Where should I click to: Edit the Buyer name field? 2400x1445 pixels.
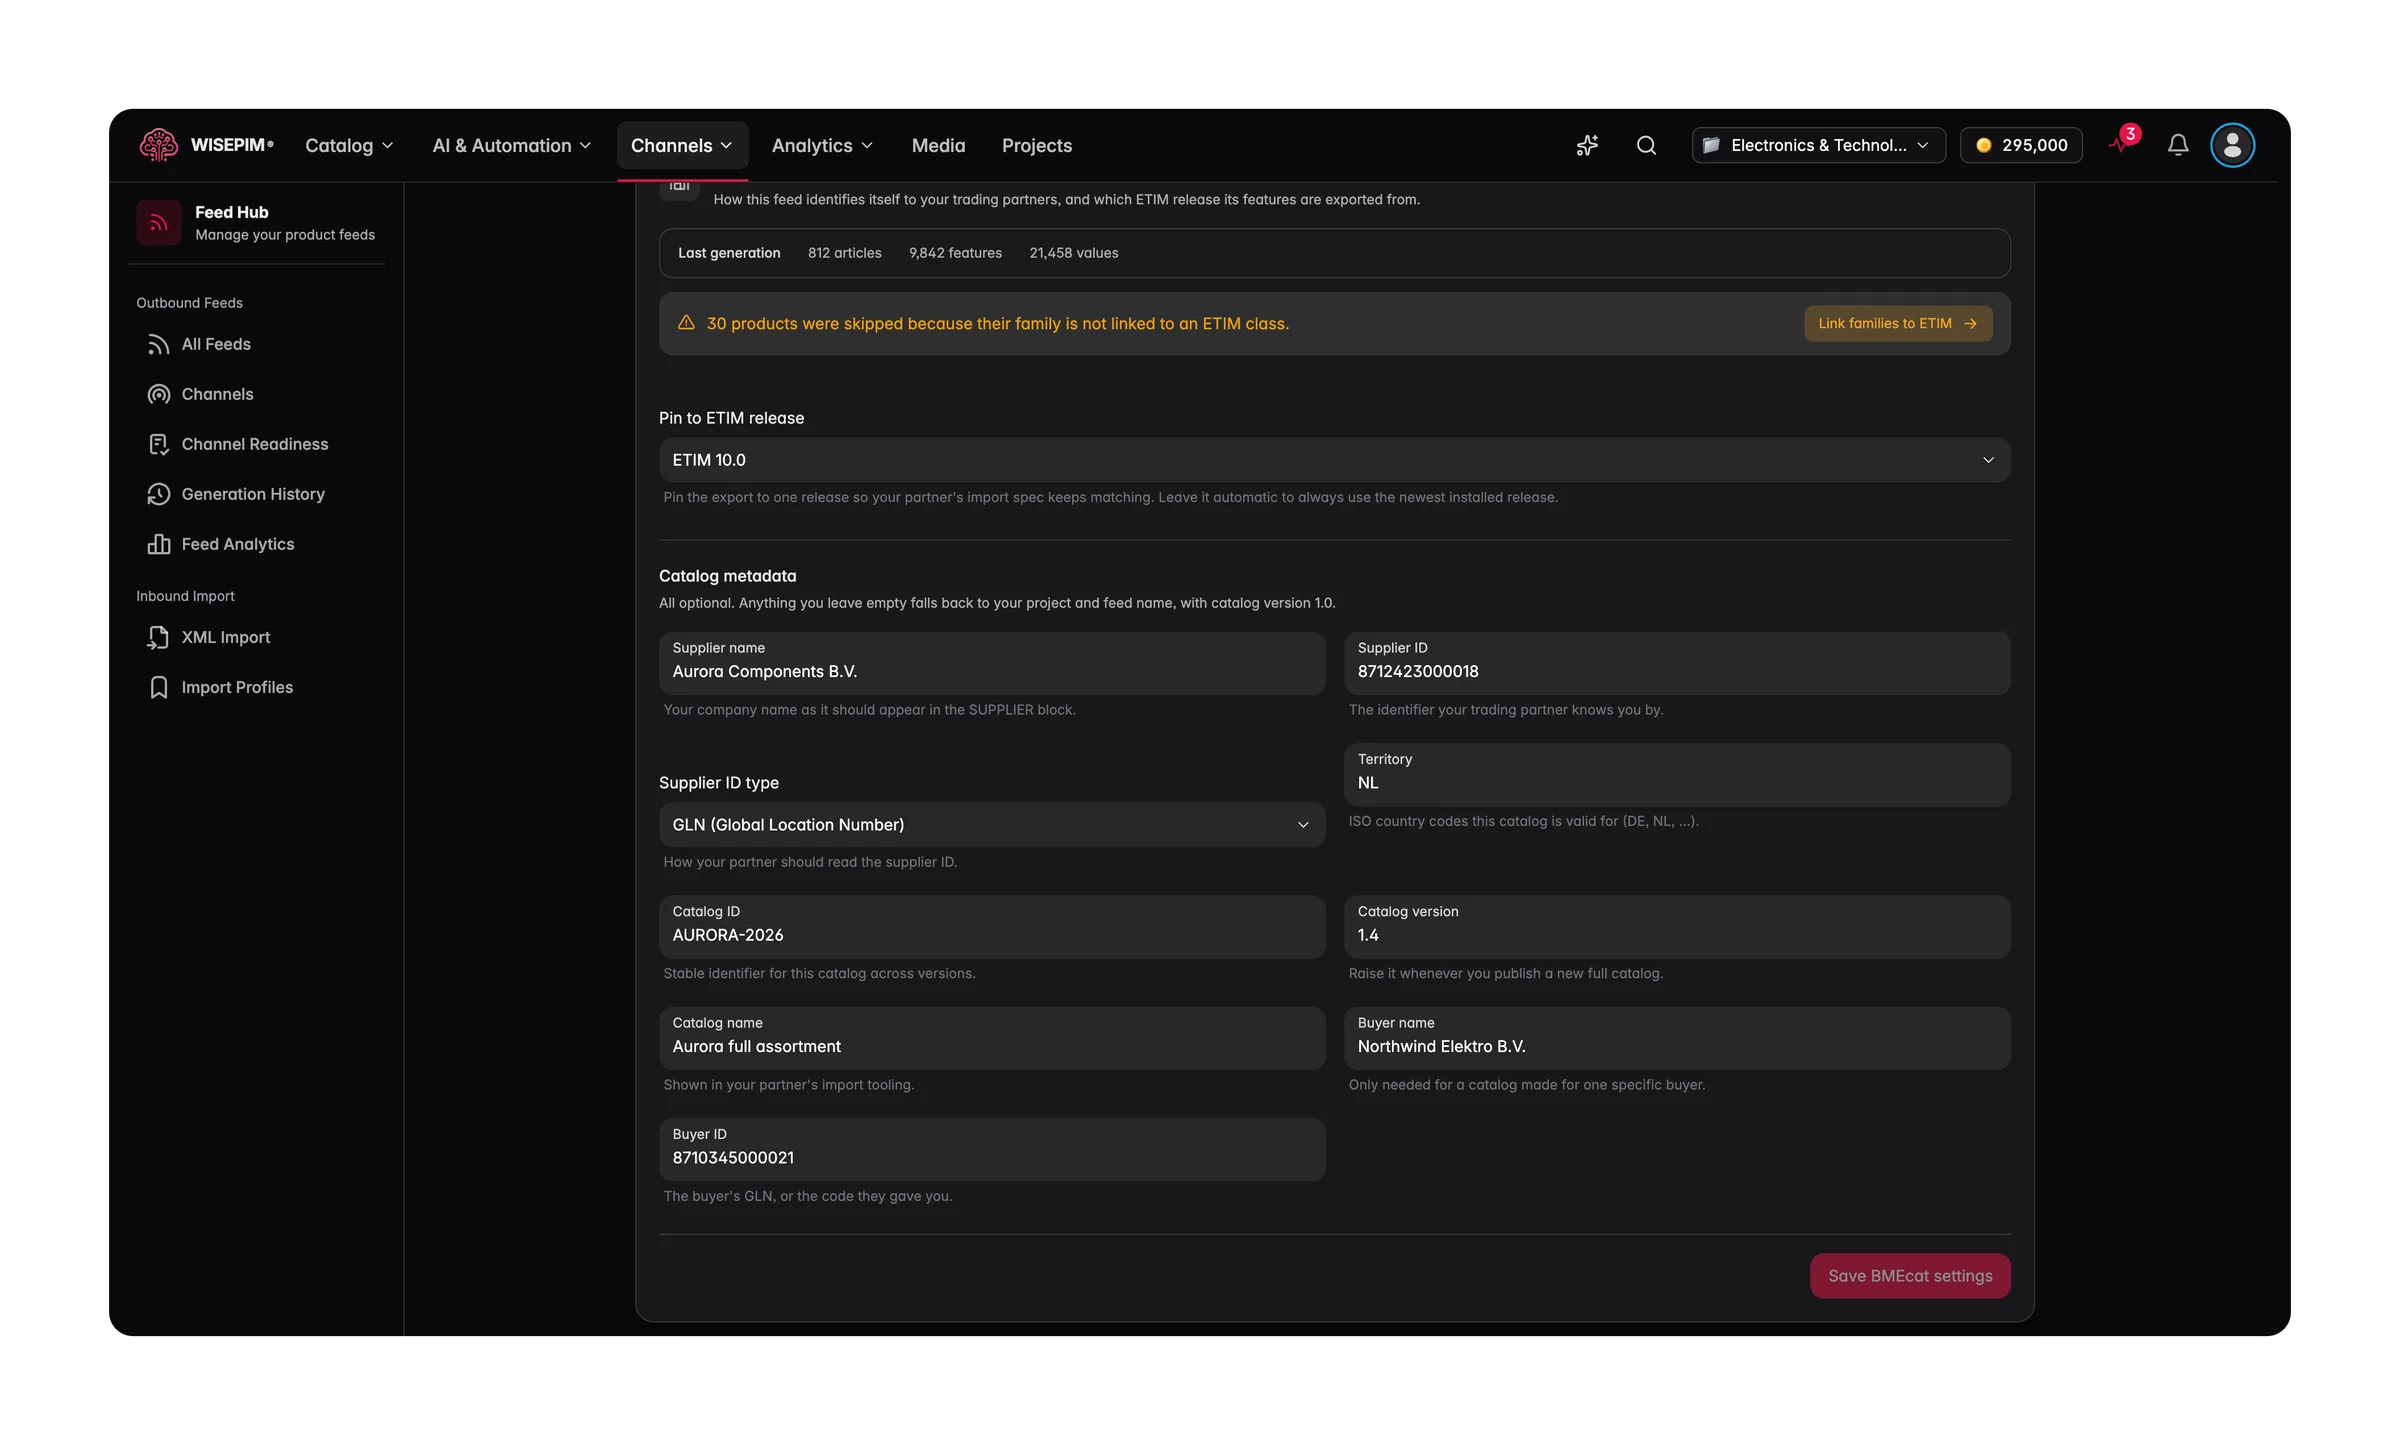[x=1677, y=1038]
